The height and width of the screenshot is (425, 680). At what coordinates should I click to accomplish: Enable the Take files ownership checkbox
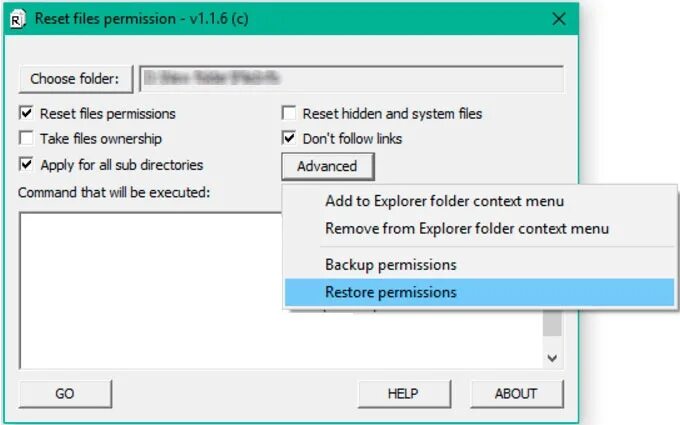click(x=26, y=139)
